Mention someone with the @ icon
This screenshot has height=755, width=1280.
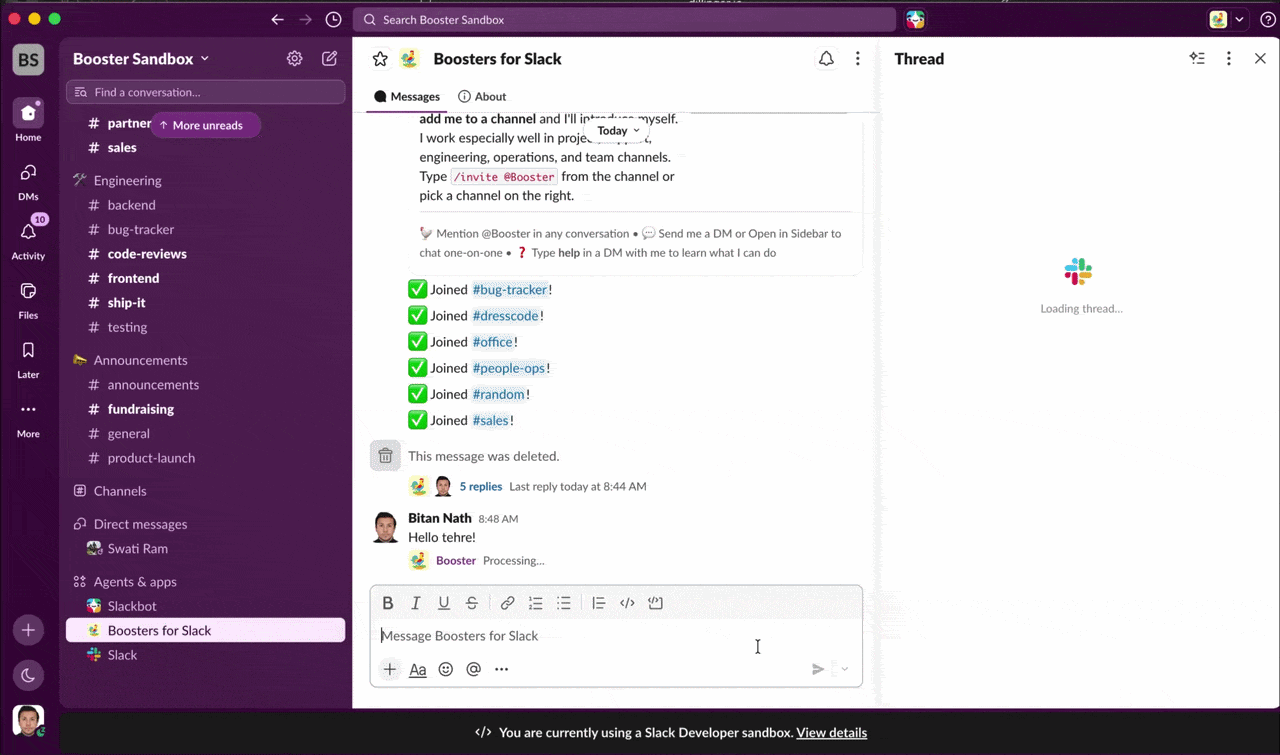coord(474,669)
